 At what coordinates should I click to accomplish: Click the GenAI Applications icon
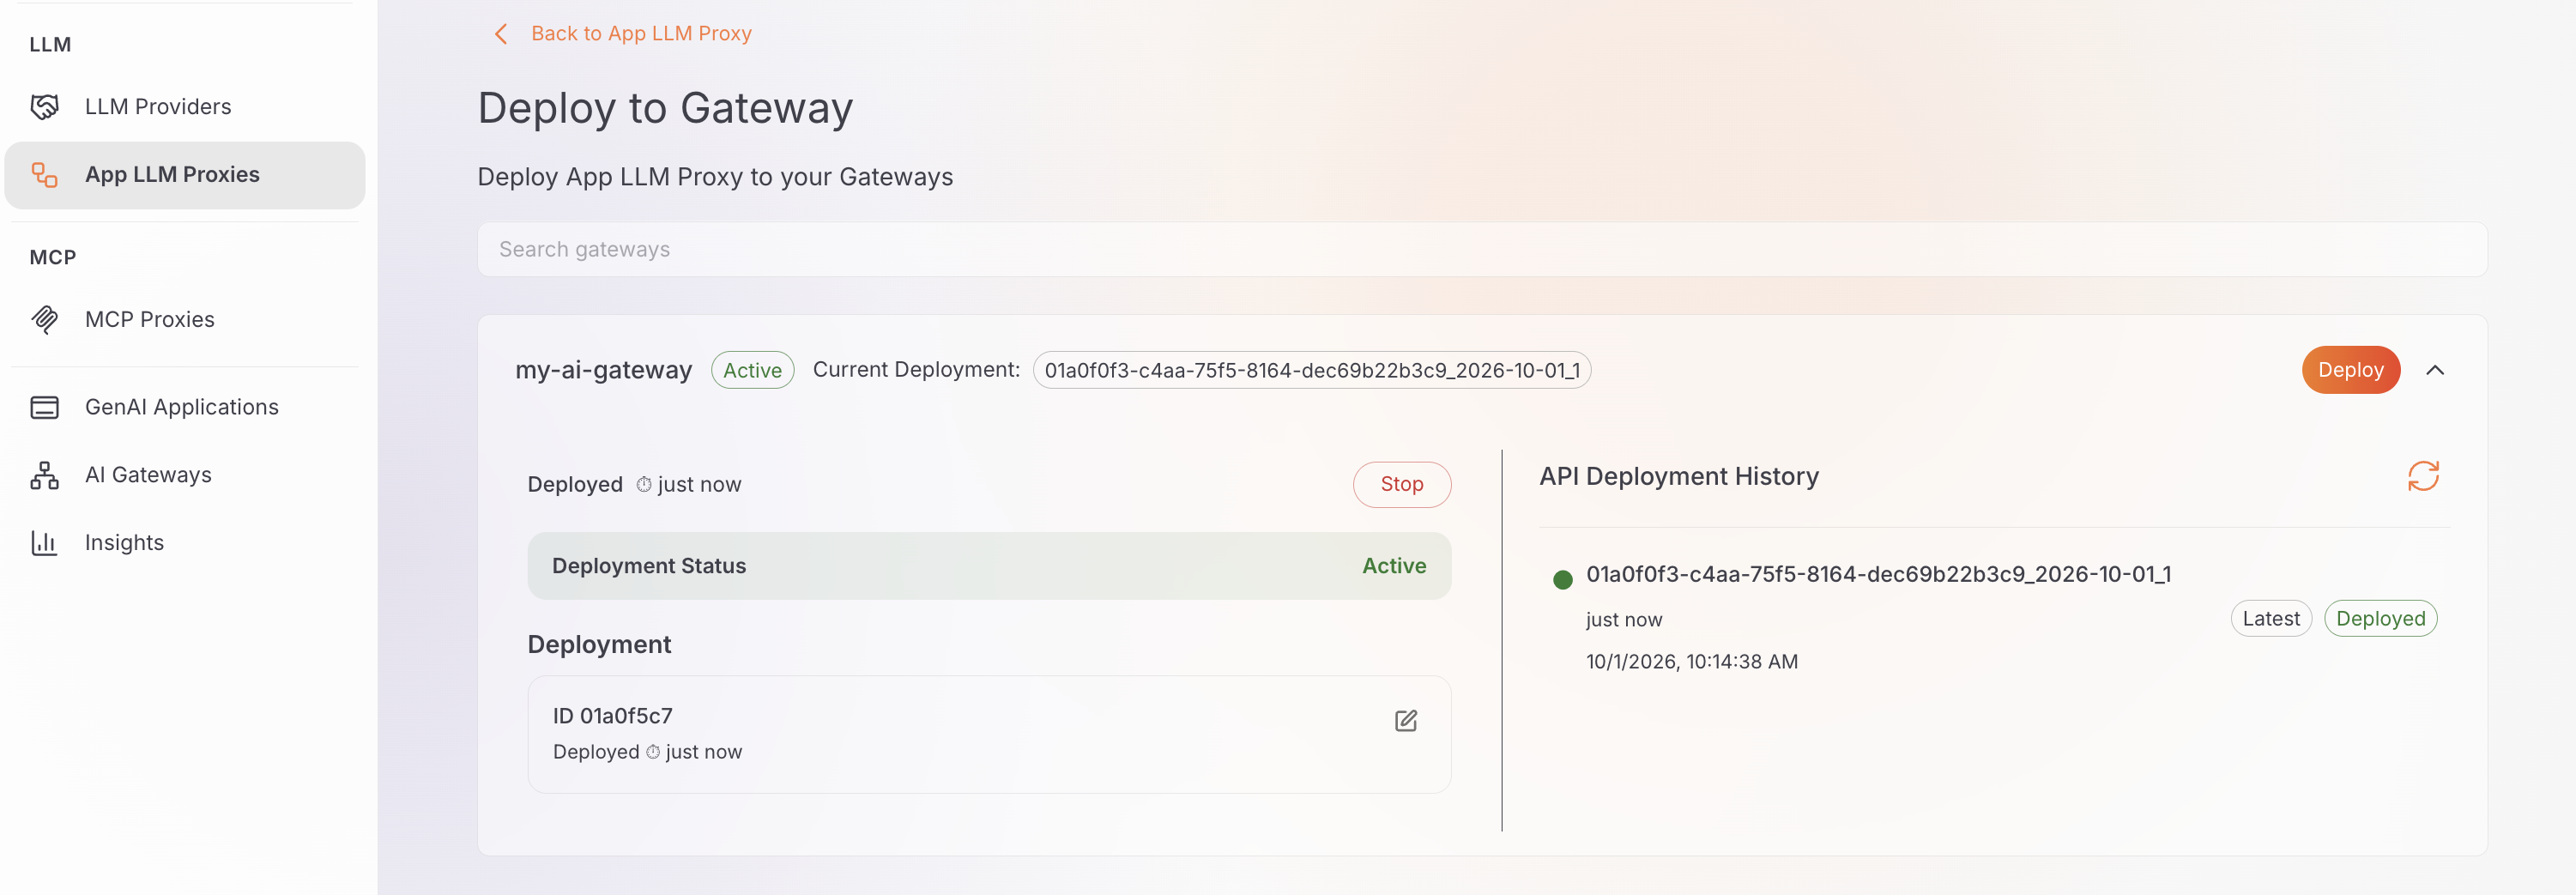coord(44,407)
